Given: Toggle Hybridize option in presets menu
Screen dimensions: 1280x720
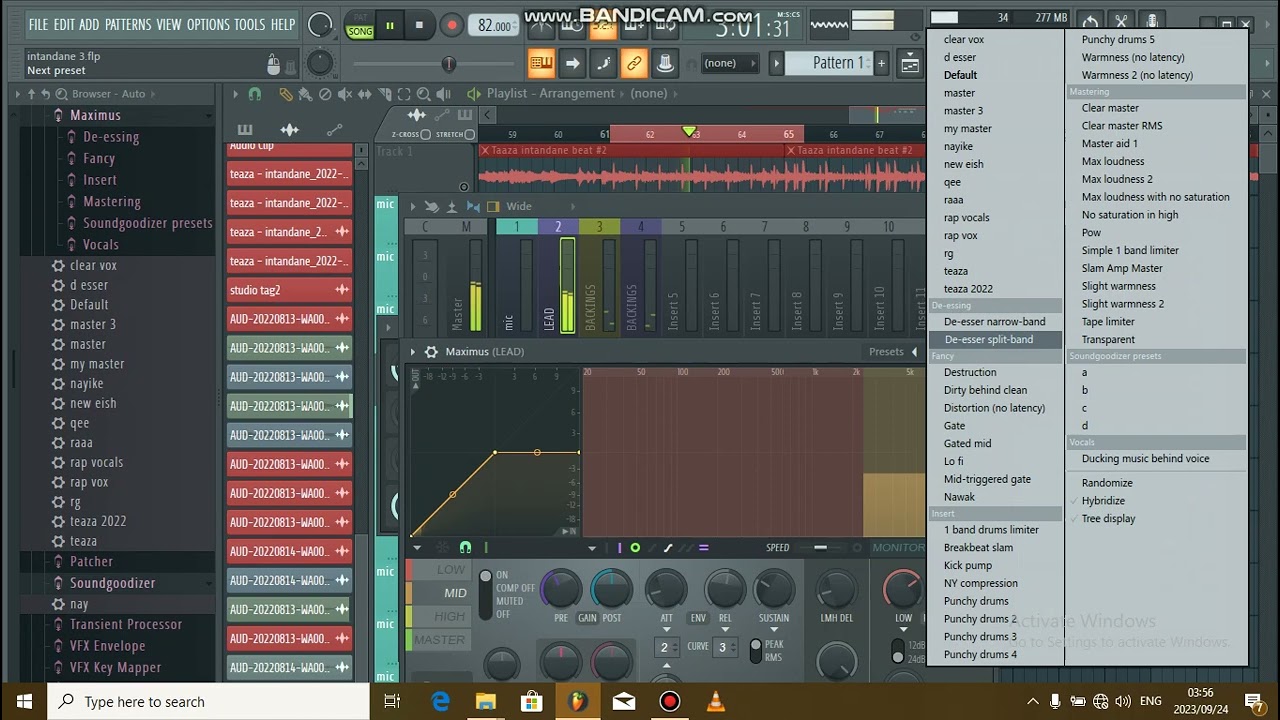Looking at the screenshot, I should [1103, 501].
